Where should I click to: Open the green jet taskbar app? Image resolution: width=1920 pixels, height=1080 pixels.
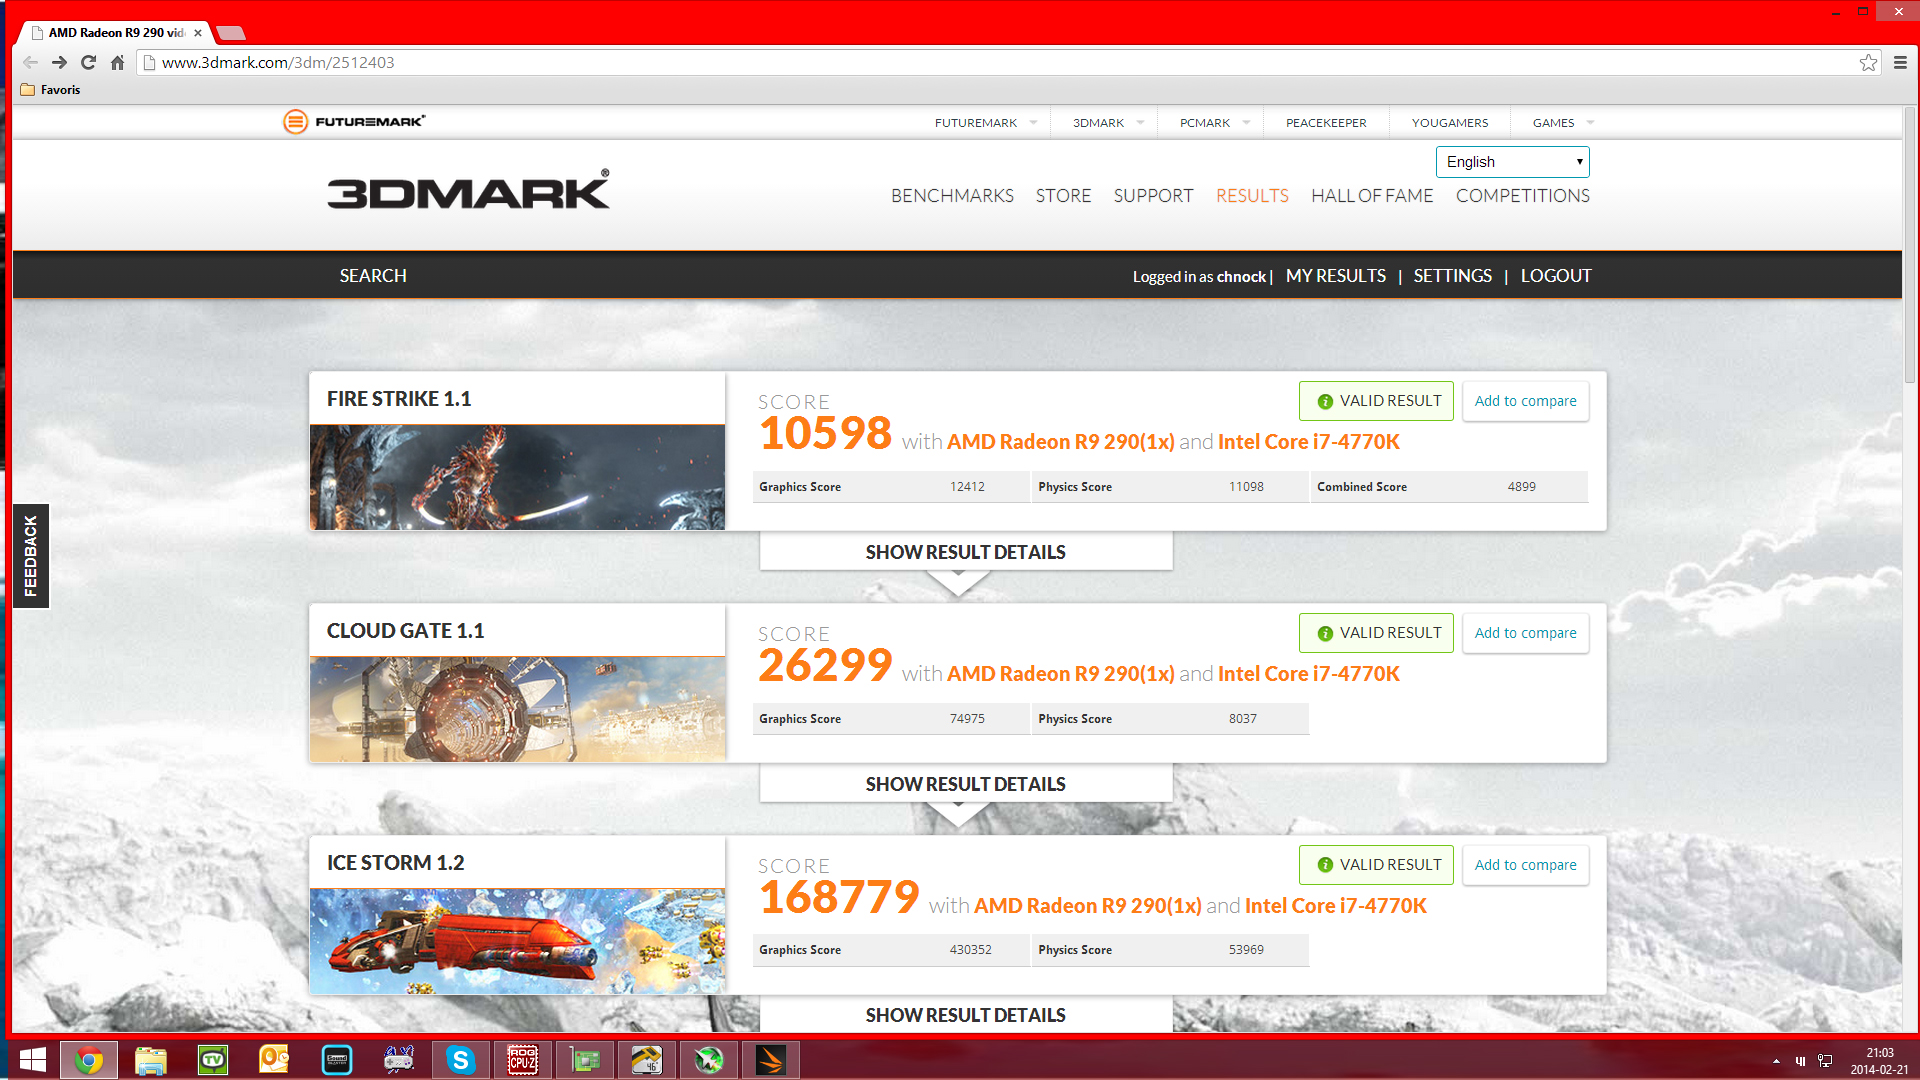point(709,1060)
